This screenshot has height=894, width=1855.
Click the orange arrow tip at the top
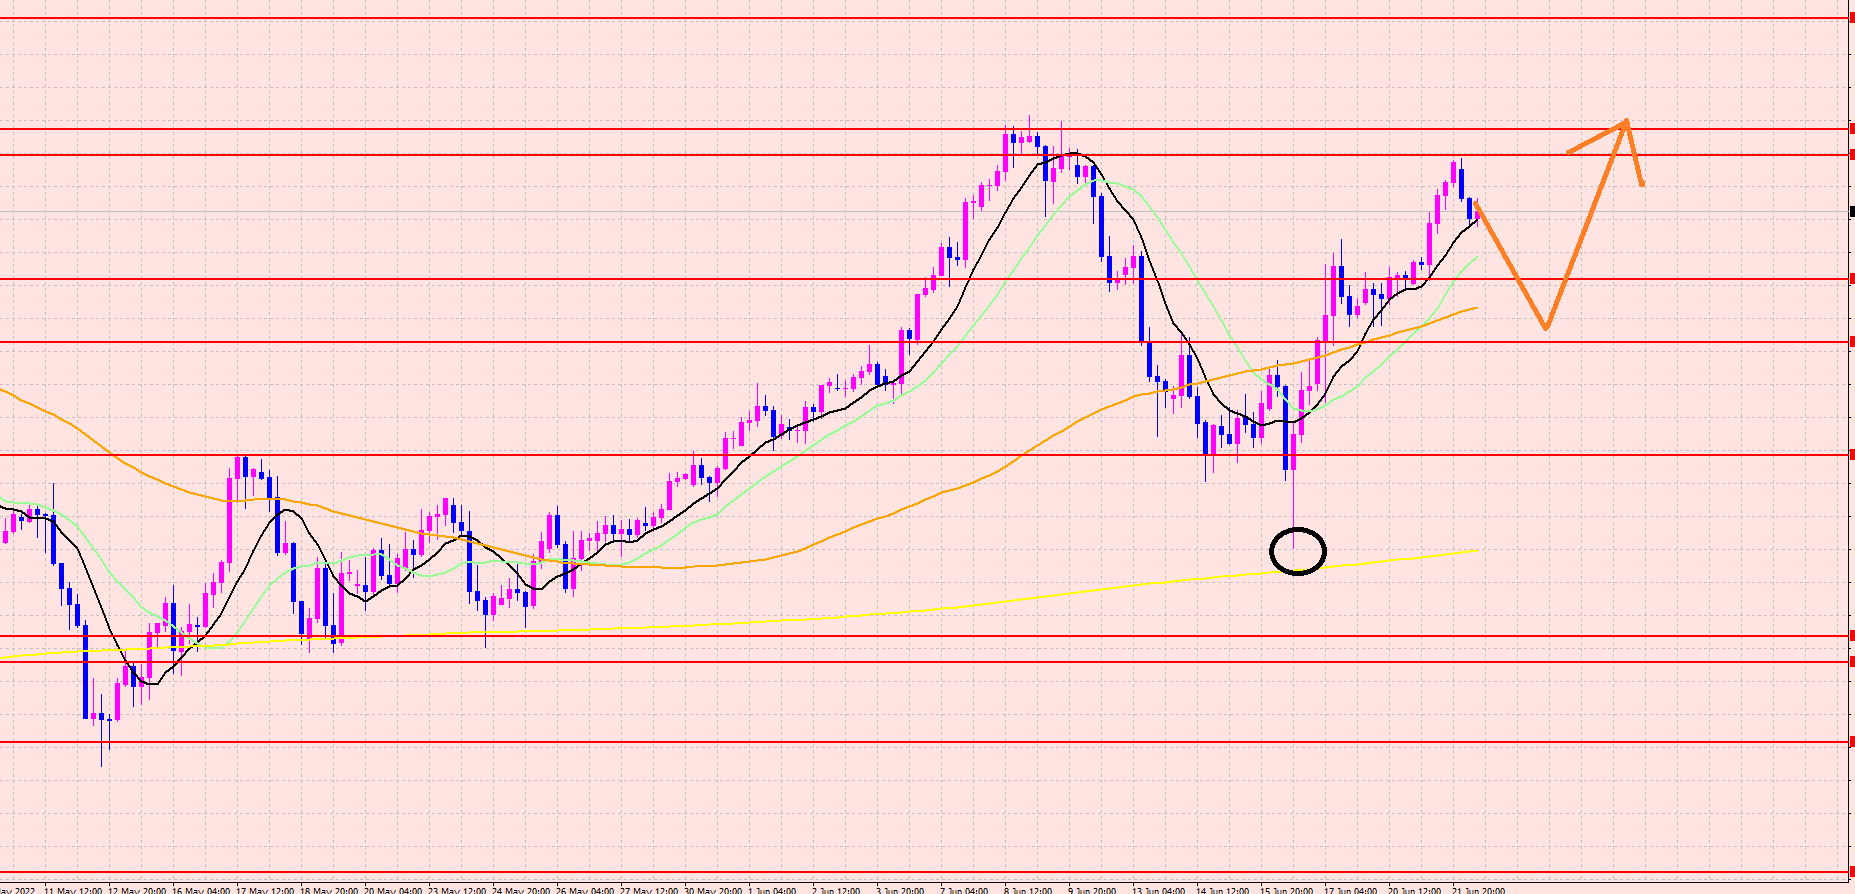pyautogui.click(x=1626, y=122)
